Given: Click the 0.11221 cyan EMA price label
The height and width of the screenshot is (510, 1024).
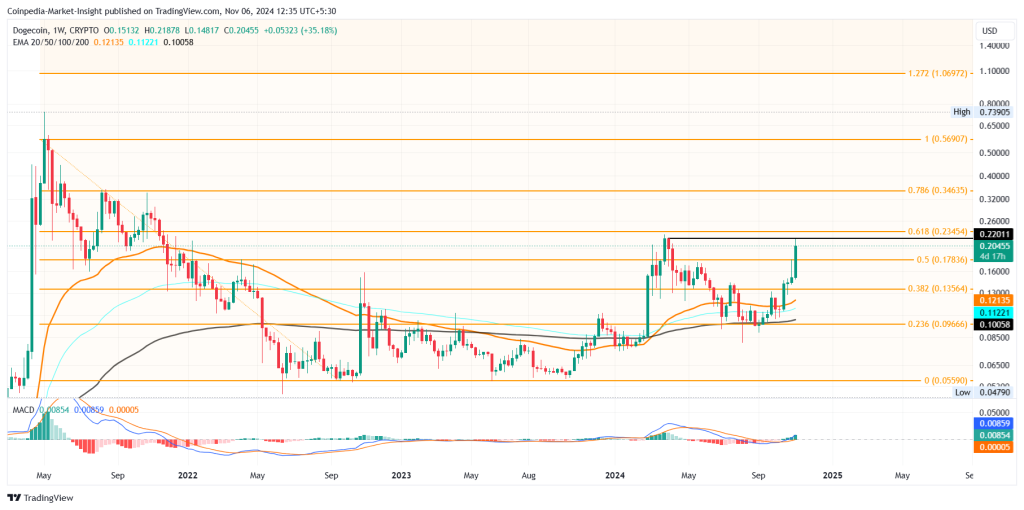Looking at the screenshot, I should pos(995,313).
